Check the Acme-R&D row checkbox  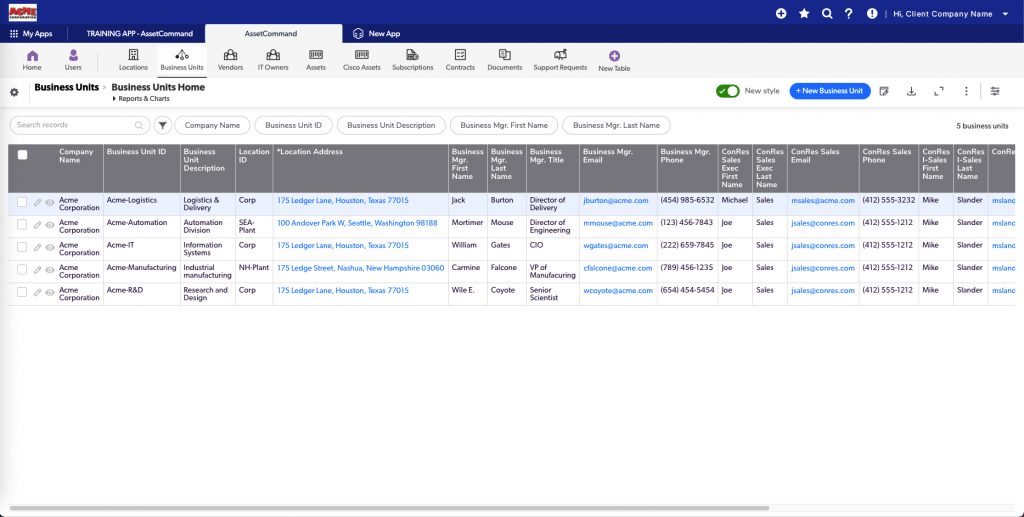point(22,292)
